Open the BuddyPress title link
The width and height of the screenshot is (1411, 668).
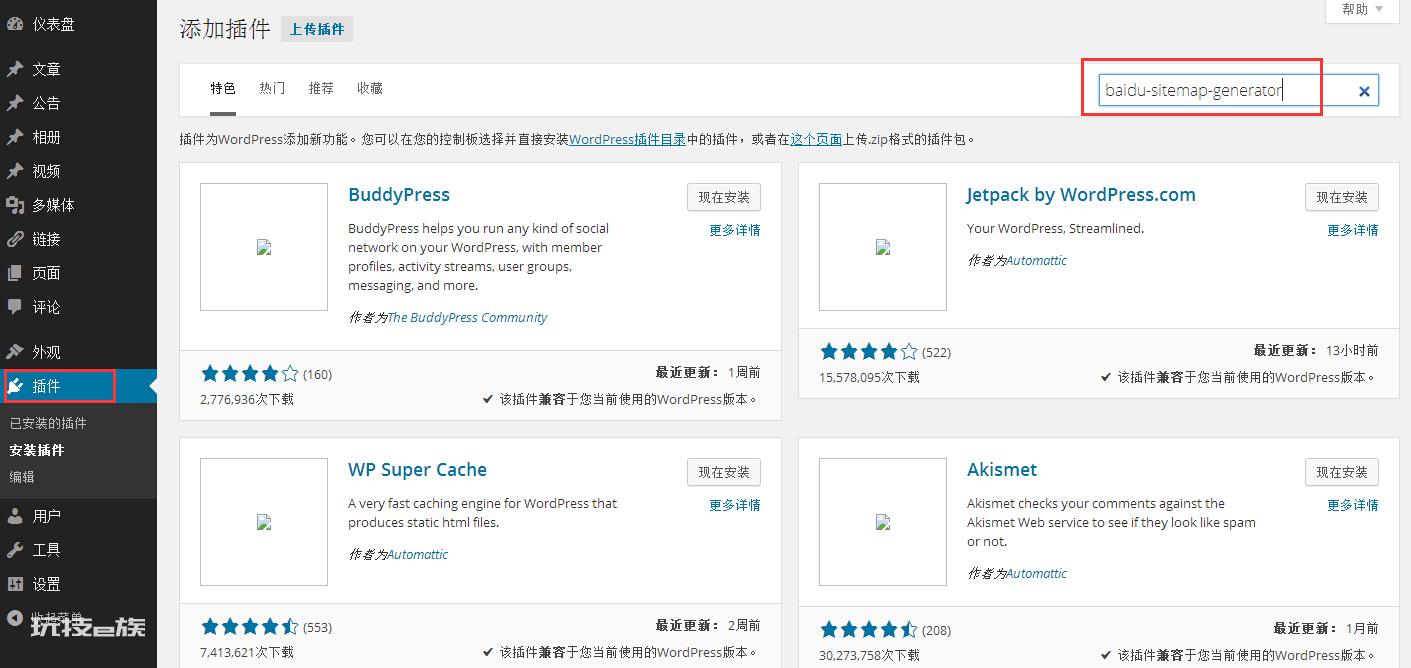pos(399,195)
